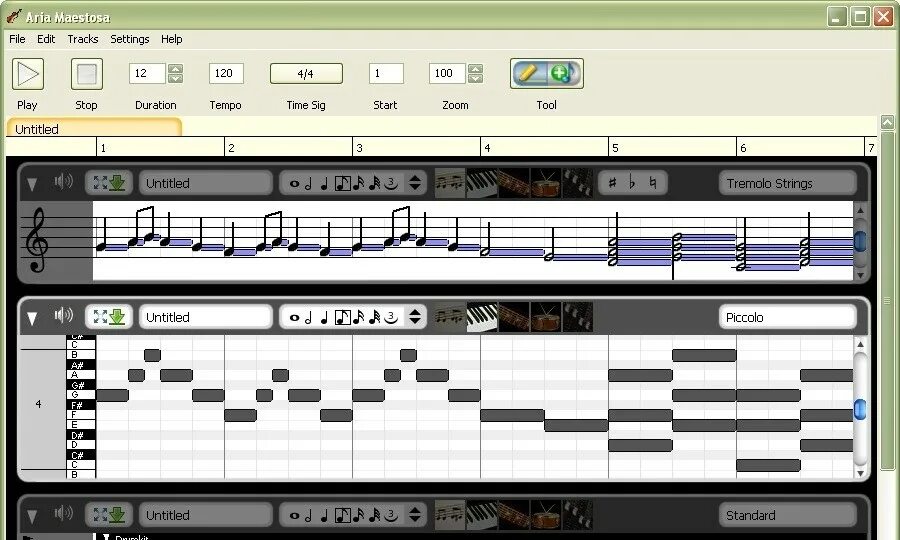Switch Piccolo track to guitar editor

pos(514,317)
